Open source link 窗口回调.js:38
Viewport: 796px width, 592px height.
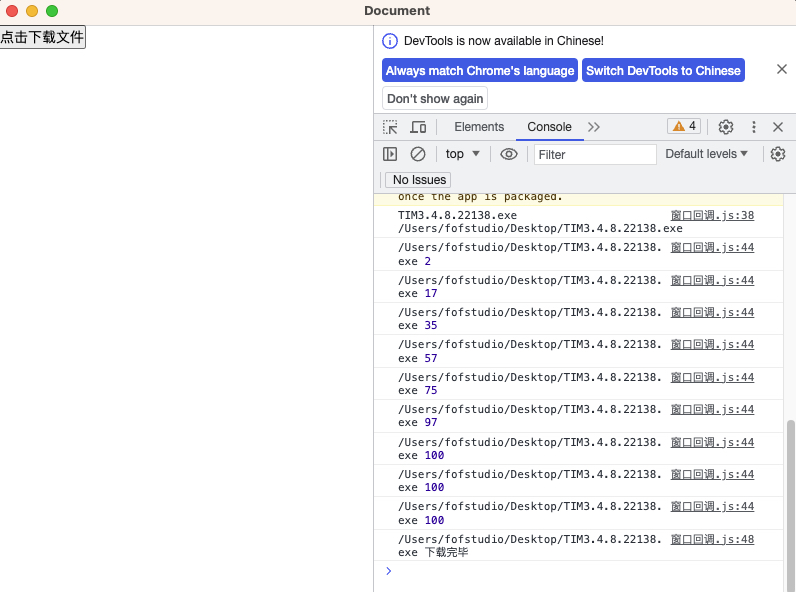(x=712, y=215)
